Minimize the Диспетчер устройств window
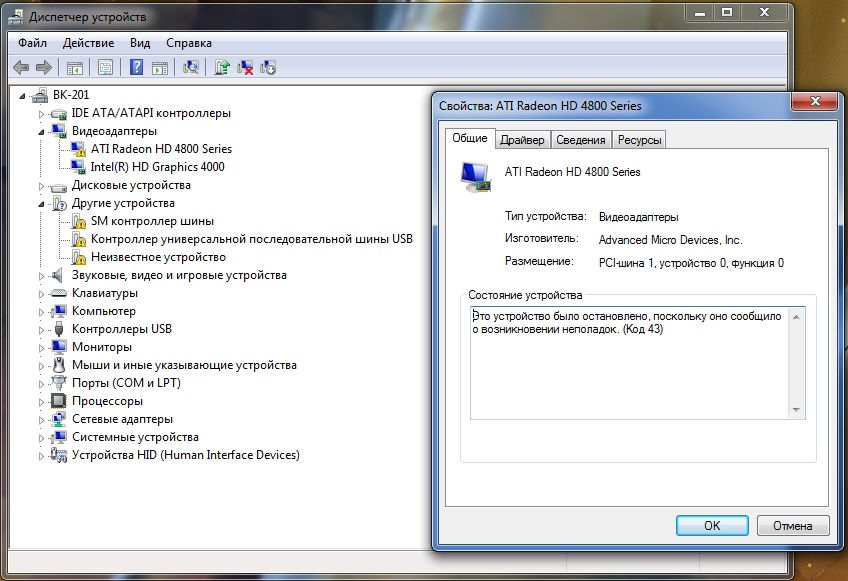Viewport: 848px width, 581px height. point(700,12)
